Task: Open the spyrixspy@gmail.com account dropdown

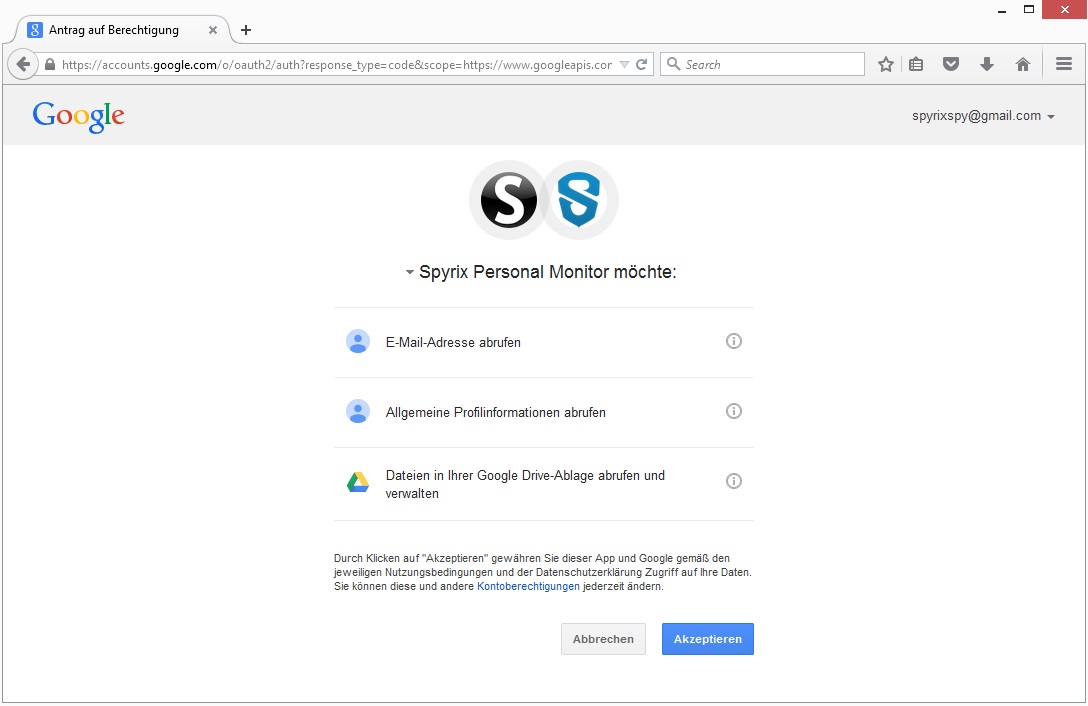Action: click(x=983, y=116)
